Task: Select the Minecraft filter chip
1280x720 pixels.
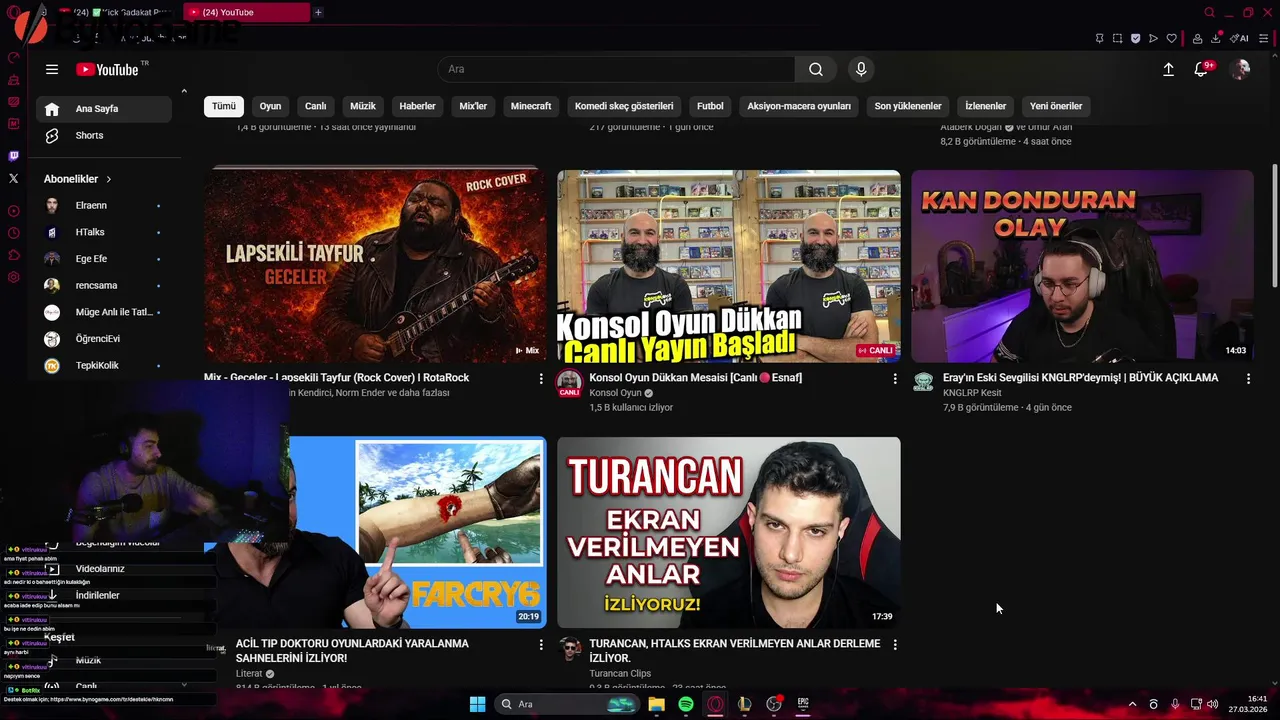Action: click(x=531, y=106)
